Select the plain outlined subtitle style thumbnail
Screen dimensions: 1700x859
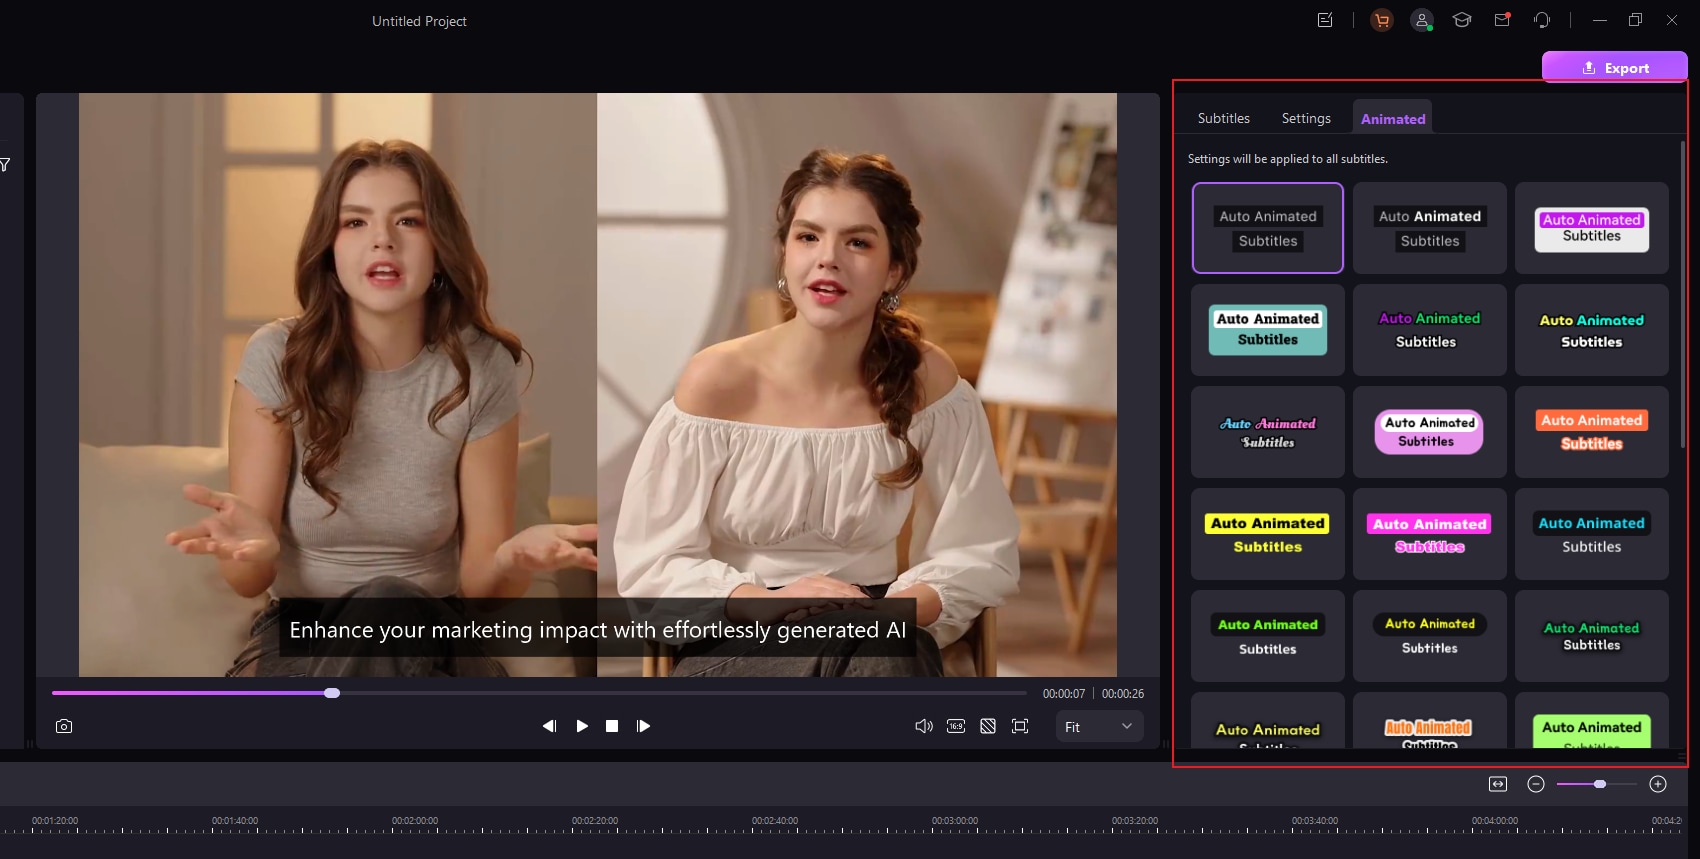[x=1268, y=228]
